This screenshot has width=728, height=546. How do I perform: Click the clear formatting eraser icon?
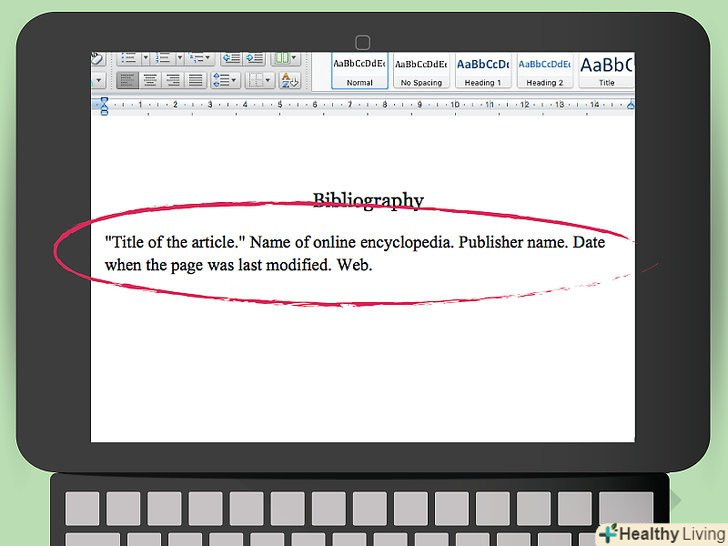[x=98, y=58]
